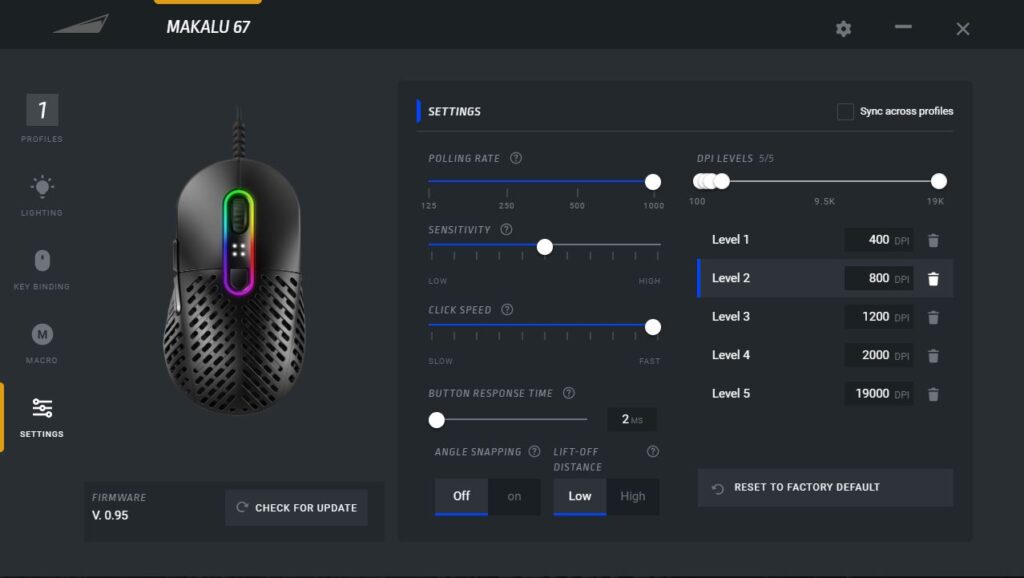Click Check for Update button
The width and height of the screenshot is (1024, 578).
[296, 508]
